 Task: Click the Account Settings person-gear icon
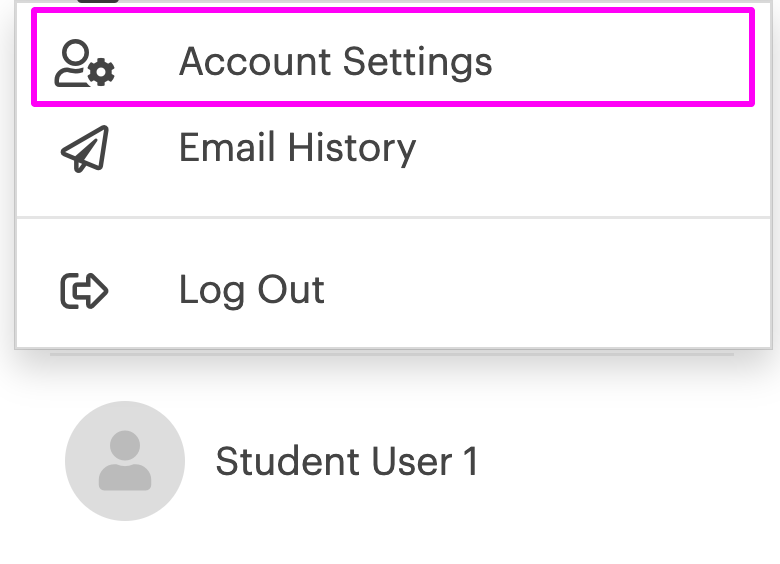[x=85, y=62]
